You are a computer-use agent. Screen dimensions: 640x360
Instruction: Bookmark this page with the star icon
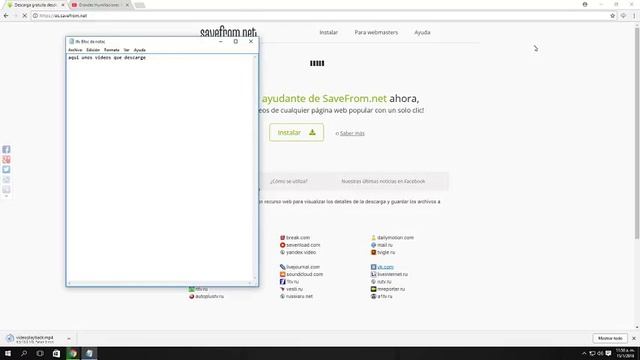(x=612, y=16)
